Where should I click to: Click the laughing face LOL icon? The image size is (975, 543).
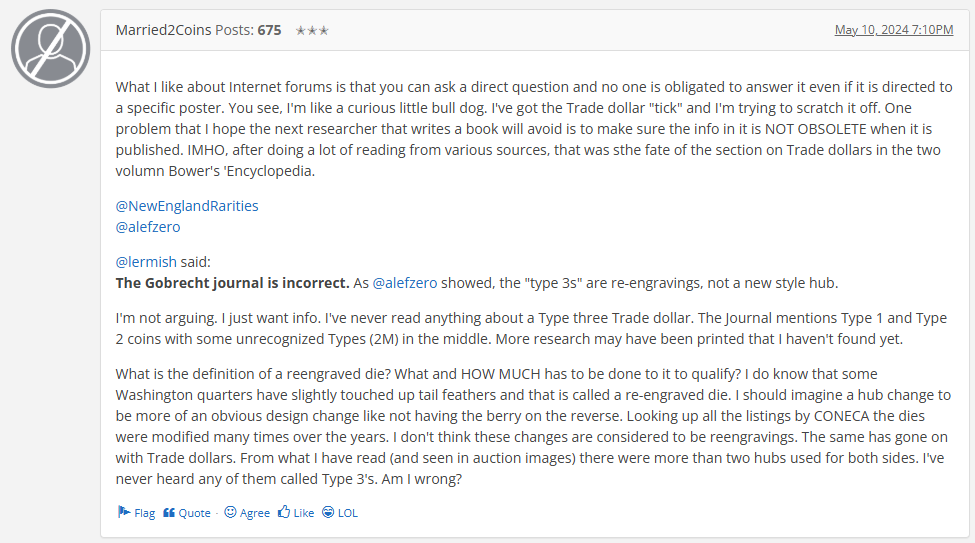[x=328, y=512]
